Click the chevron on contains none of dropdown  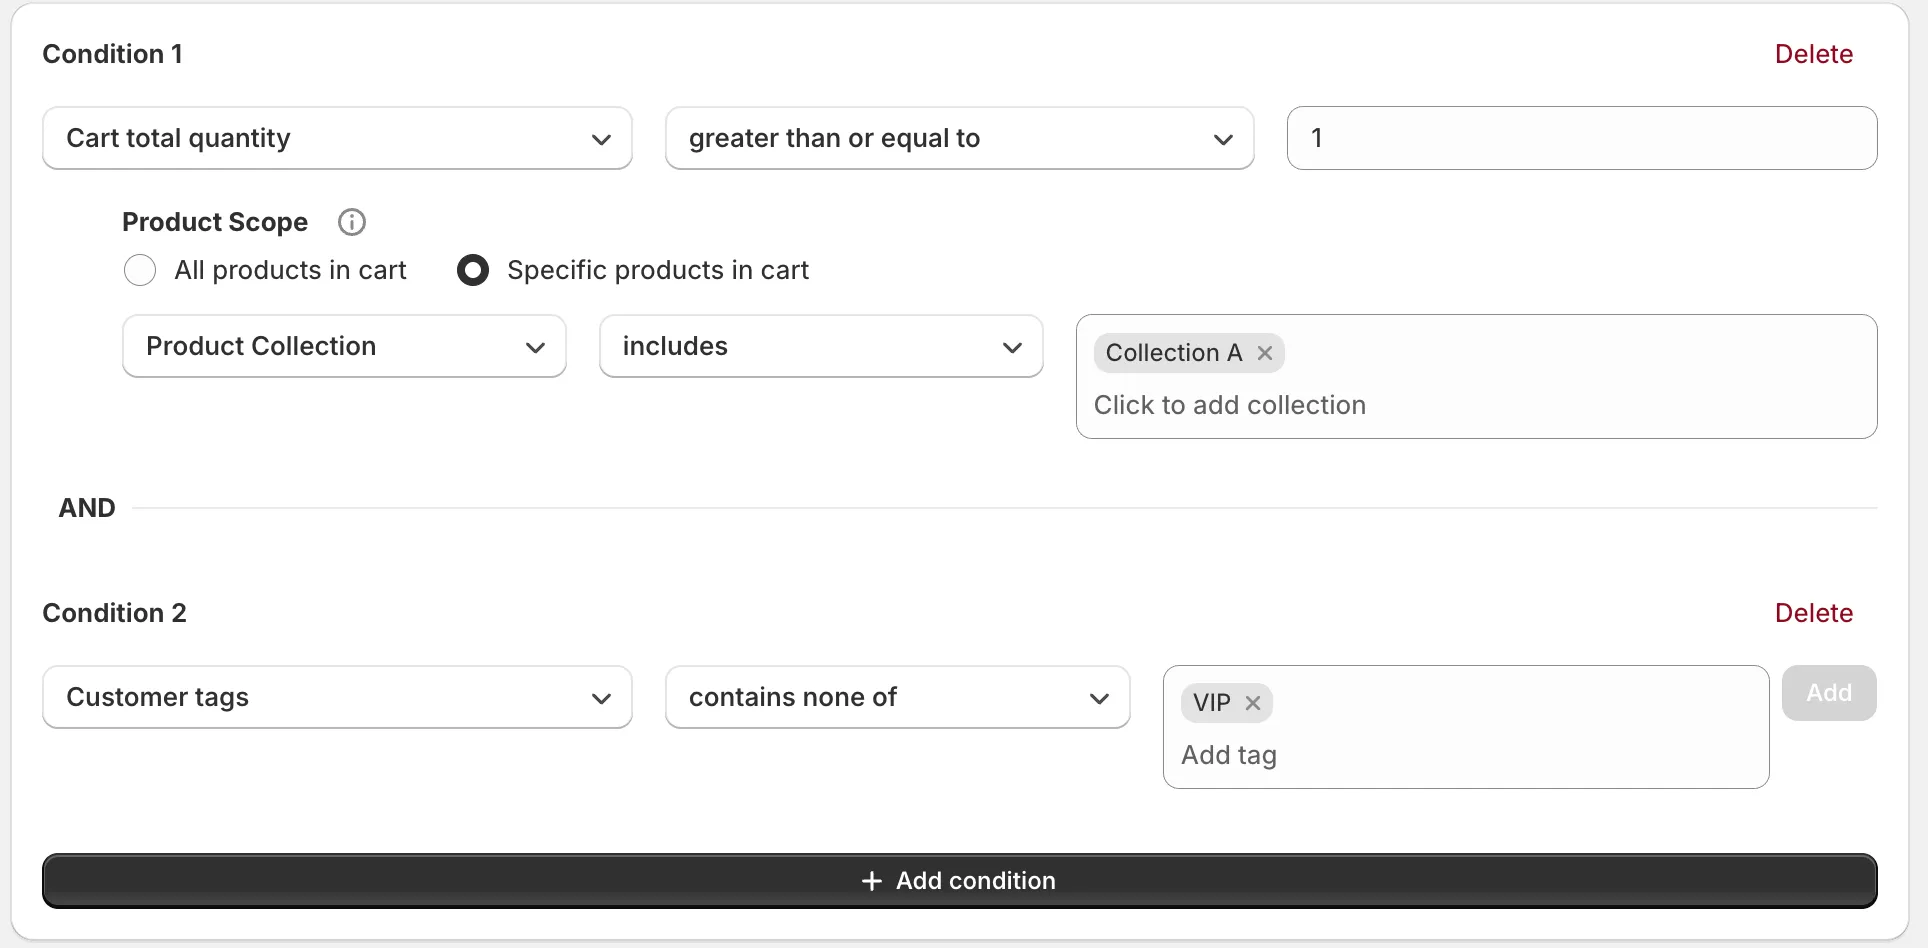pos(1098,698)
